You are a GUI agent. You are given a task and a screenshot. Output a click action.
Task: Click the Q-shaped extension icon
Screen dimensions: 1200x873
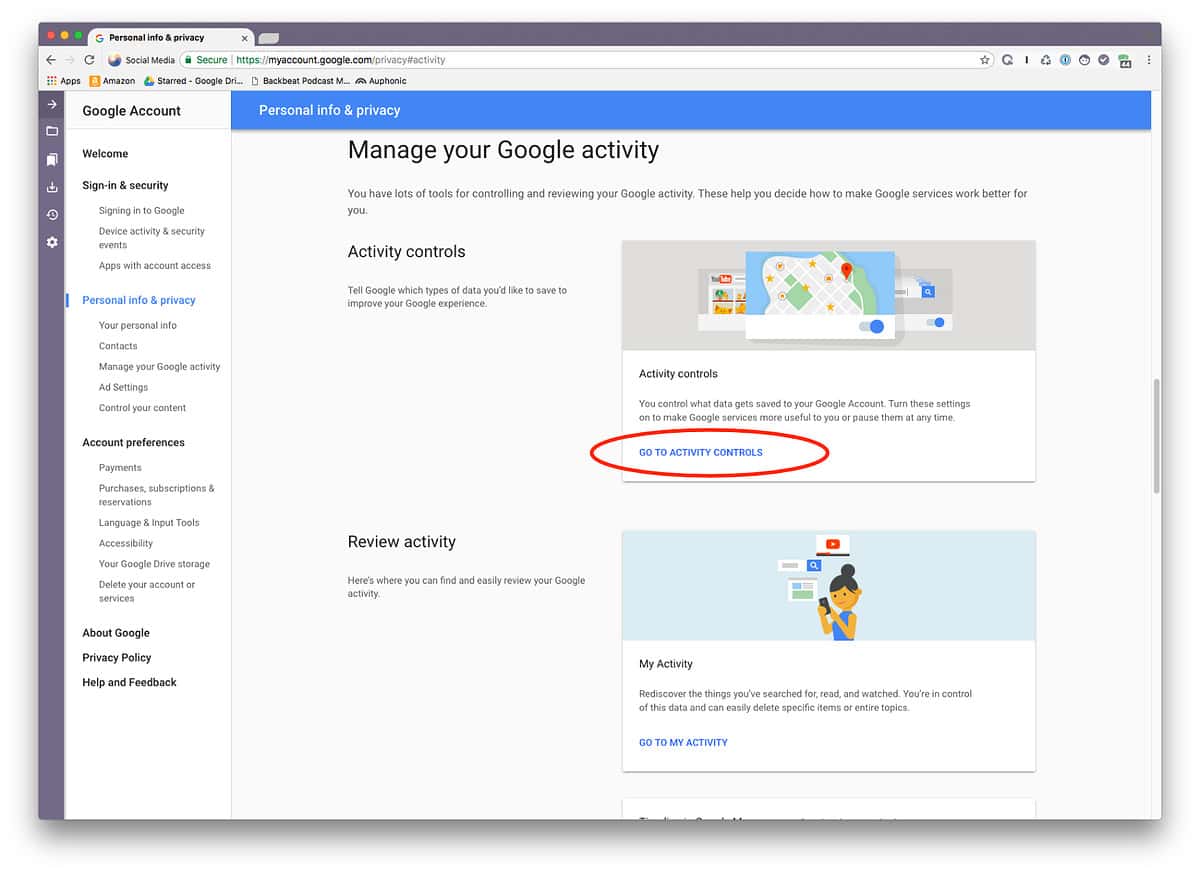tap(1007, 60)
